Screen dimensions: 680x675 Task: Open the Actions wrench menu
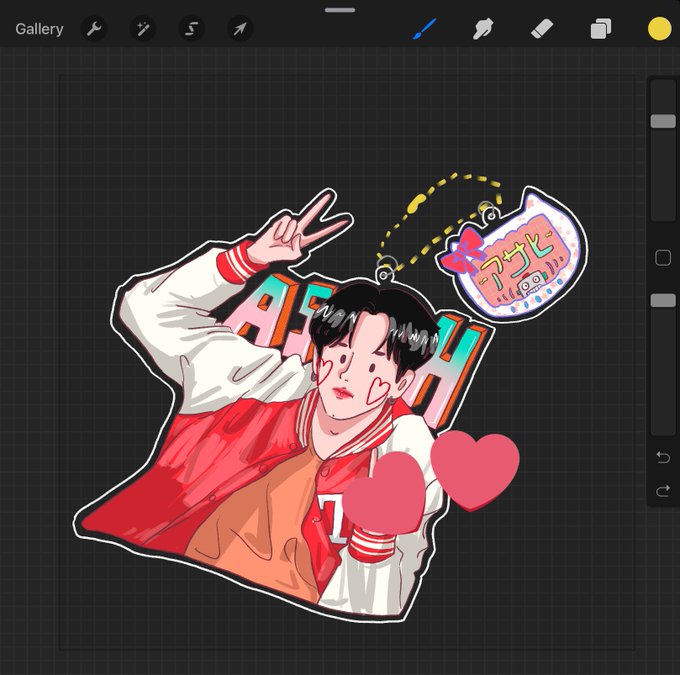click(x=94, y=29)
